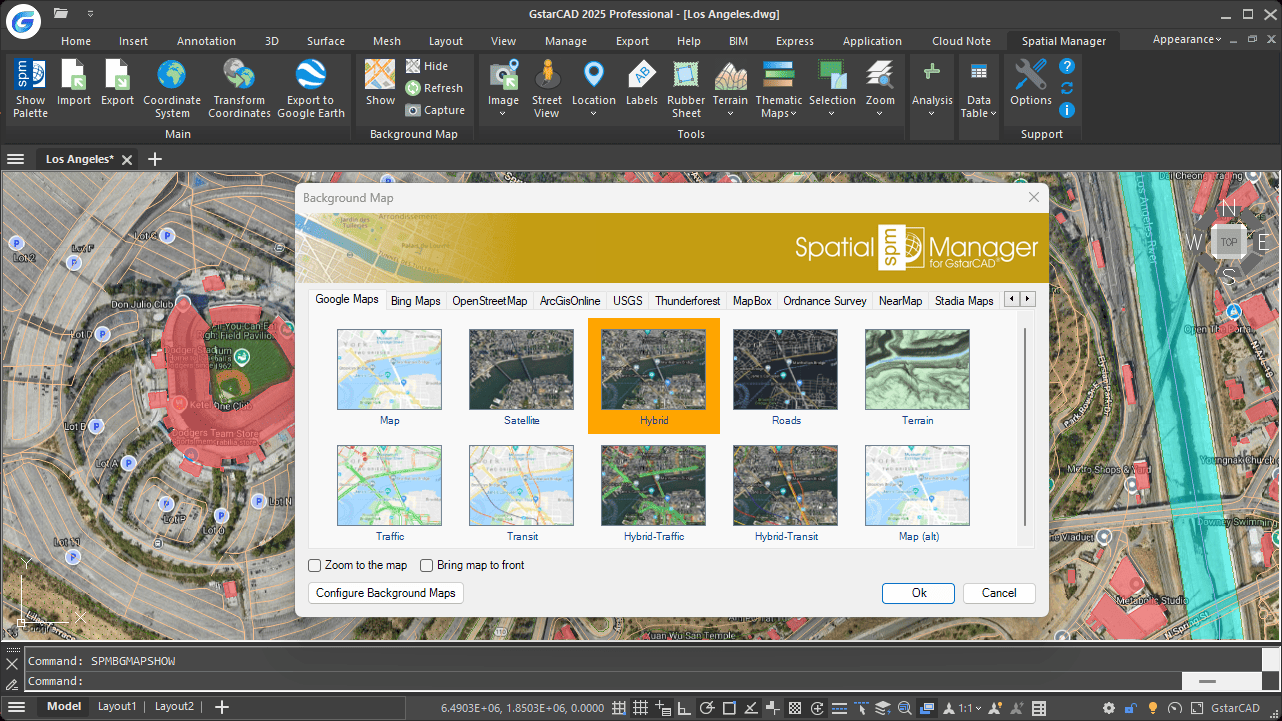Capture the background map

pos(435,110)
